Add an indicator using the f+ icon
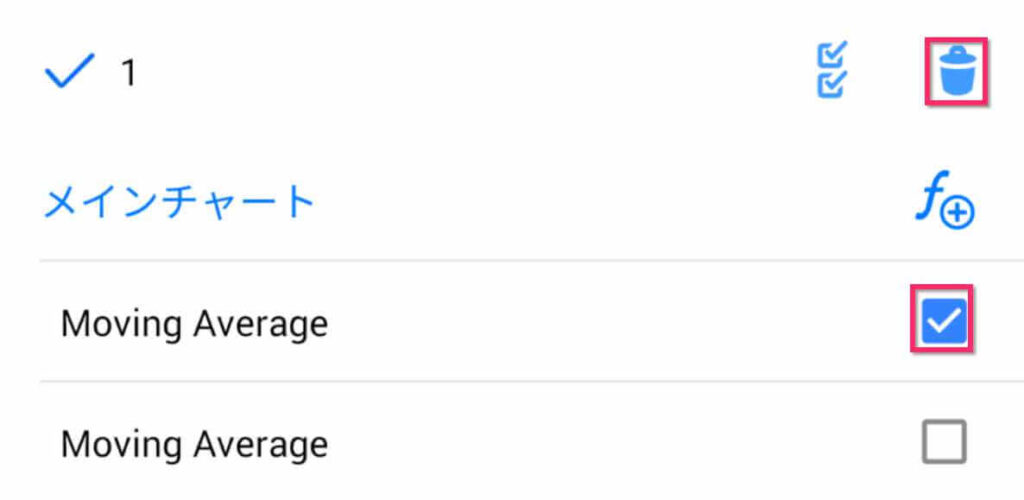This screenshot has width=1024, height=500. click(x=943, y=204)
